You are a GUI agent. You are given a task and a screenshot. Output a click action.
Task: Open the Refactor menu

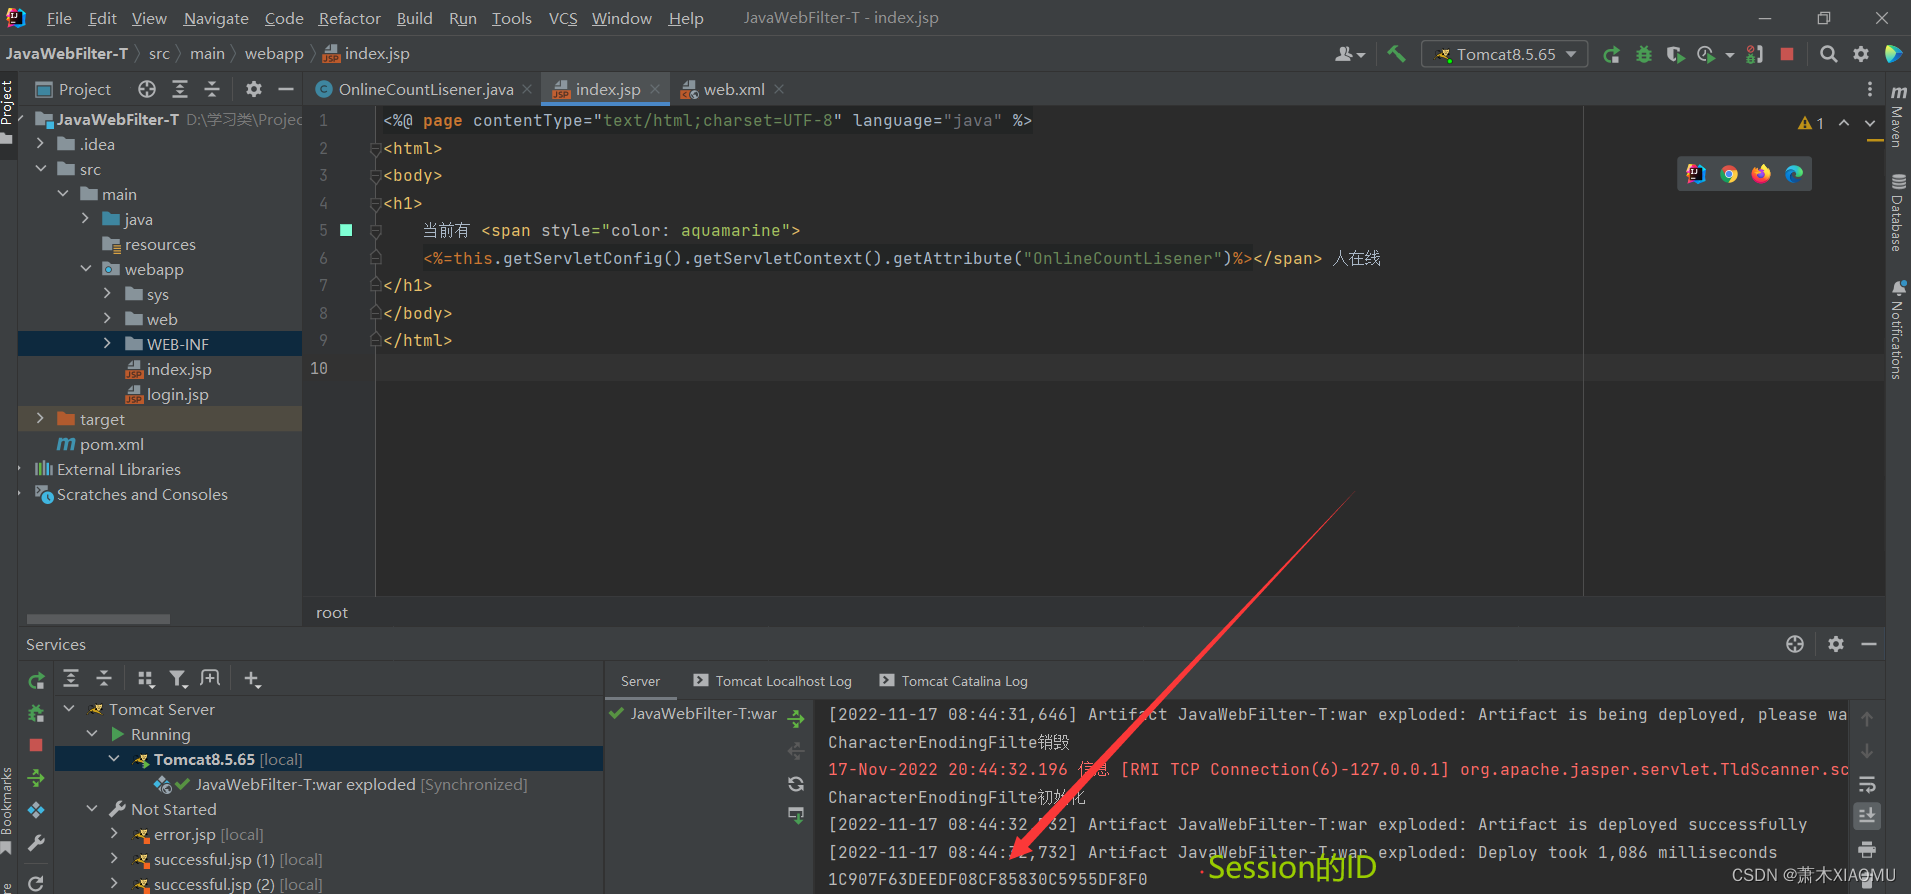[x=349, y=18]
